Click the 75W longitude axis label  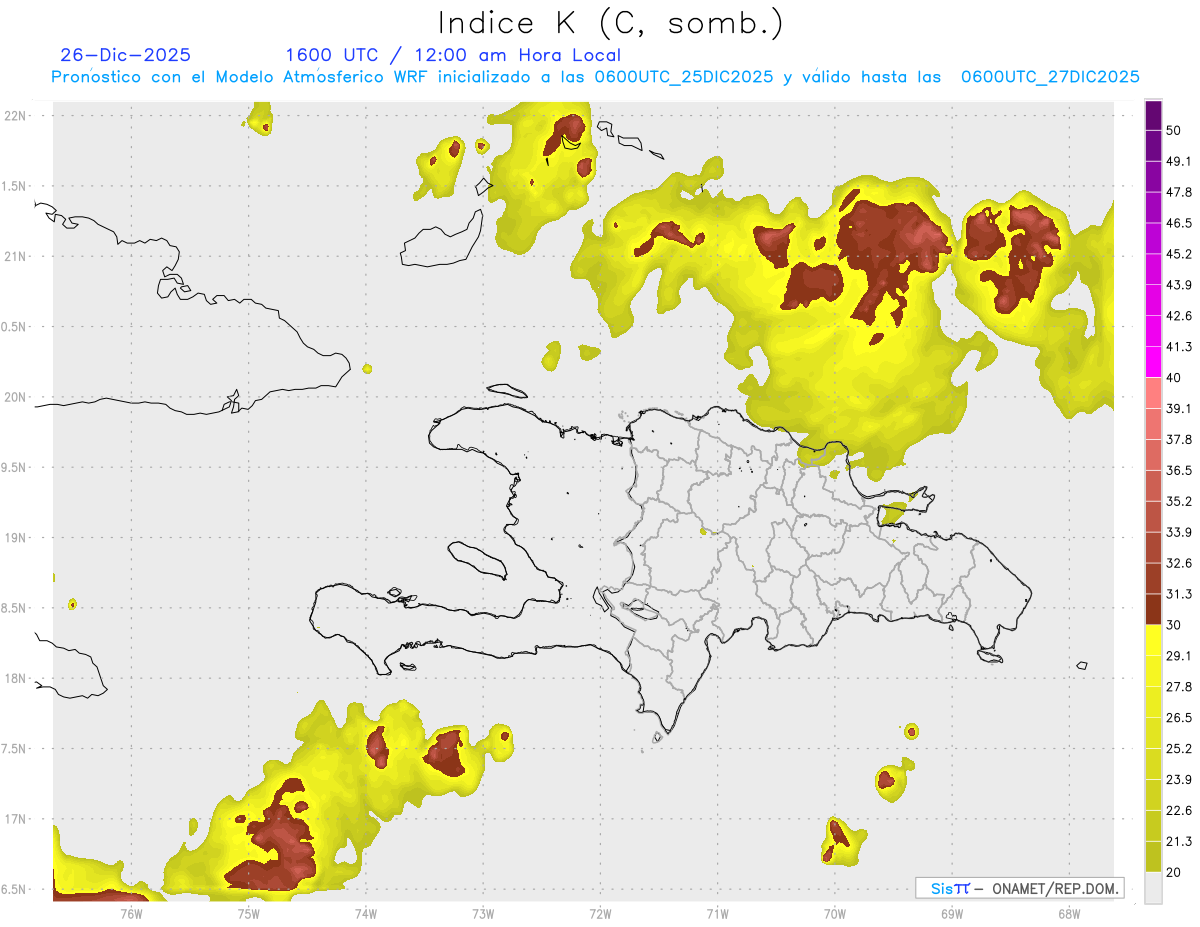tap(248, 913)
